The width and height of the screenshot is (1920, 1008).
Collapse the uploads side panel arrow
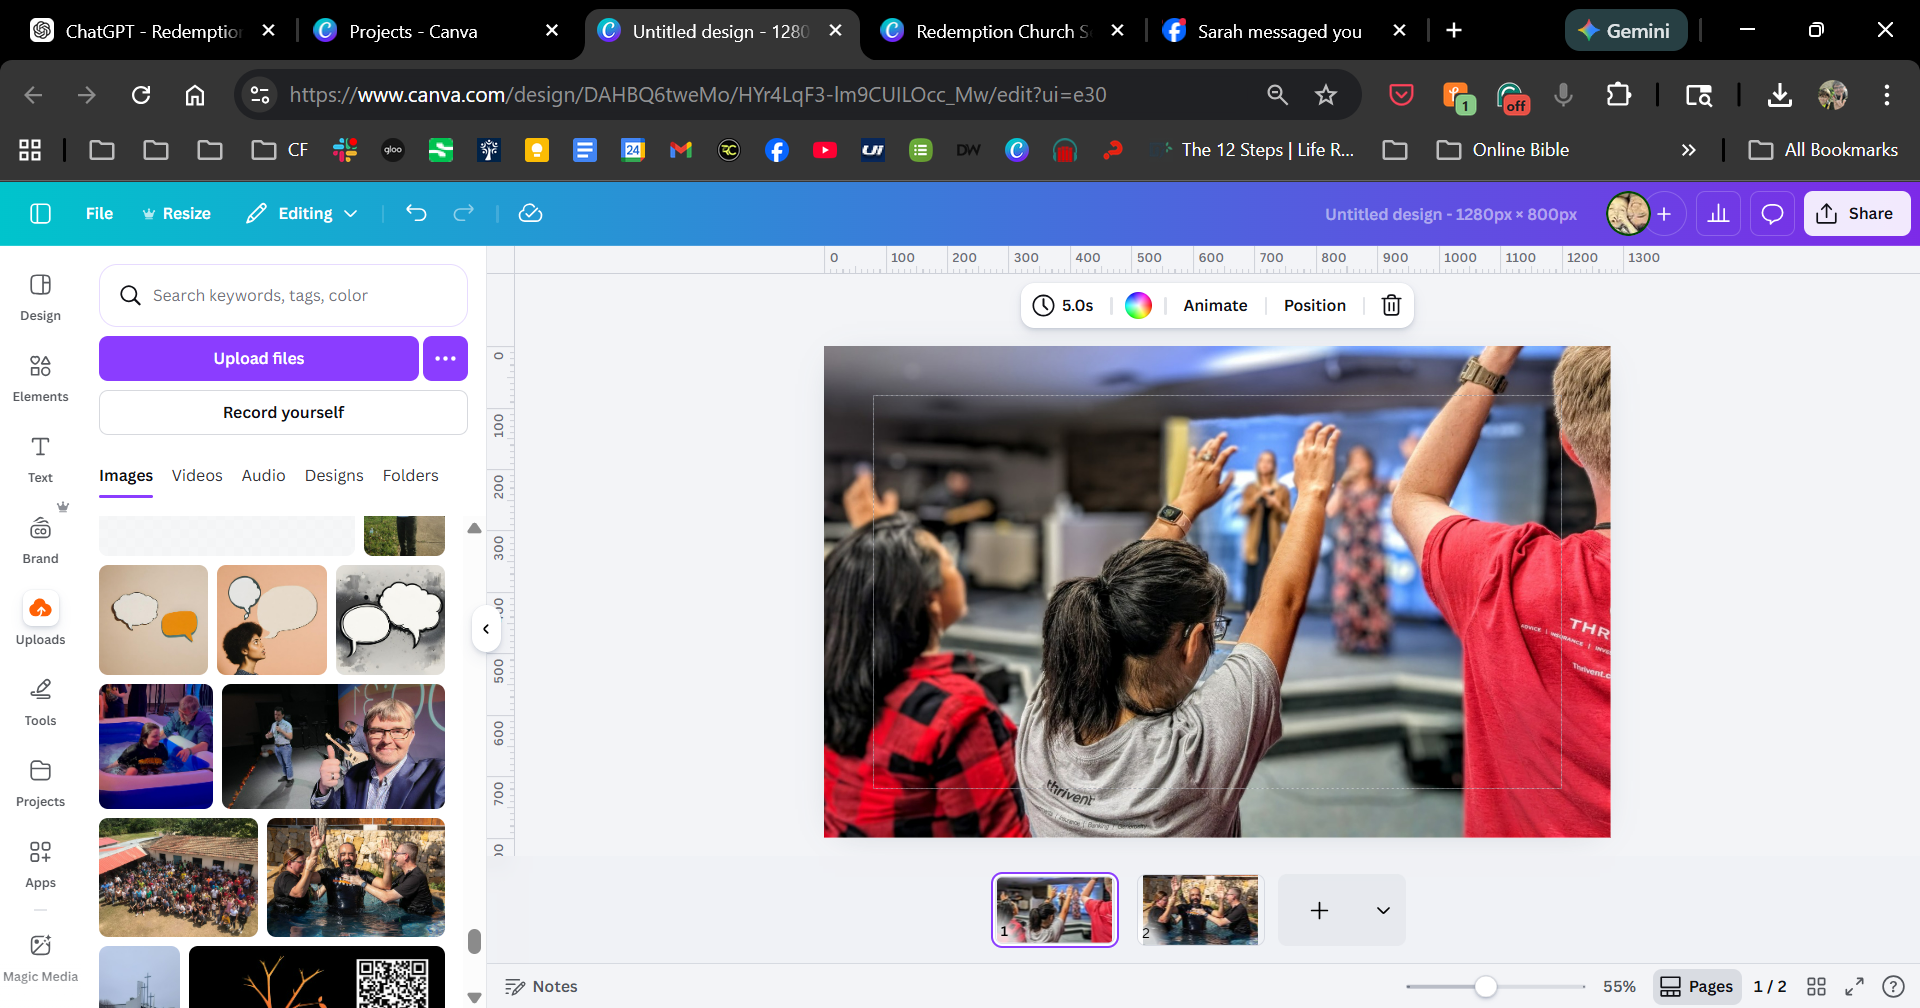[486, 629]
